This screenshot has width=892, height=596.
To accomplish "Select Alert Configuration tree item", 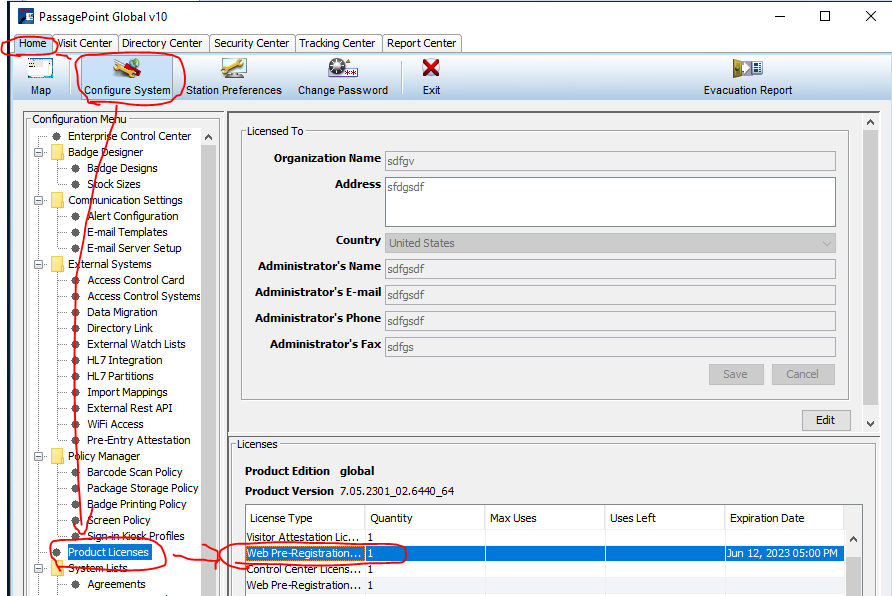I will [133, 216].
